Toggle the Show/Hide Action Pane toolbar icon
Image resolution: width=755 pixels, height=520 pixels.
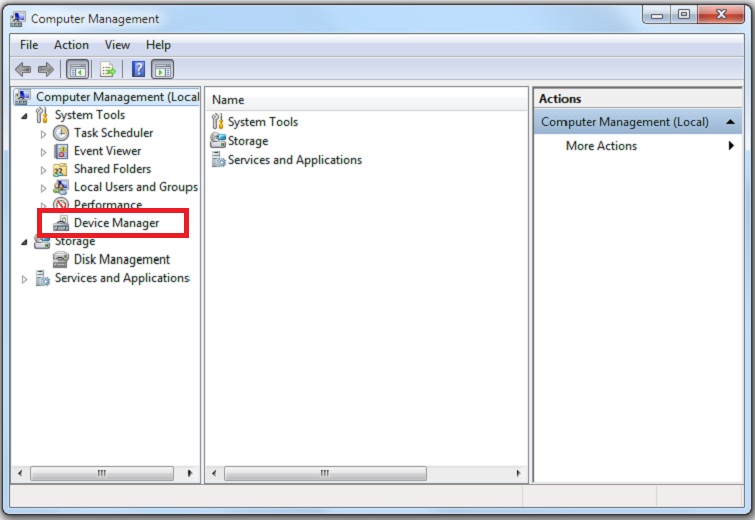coord(162,69)
